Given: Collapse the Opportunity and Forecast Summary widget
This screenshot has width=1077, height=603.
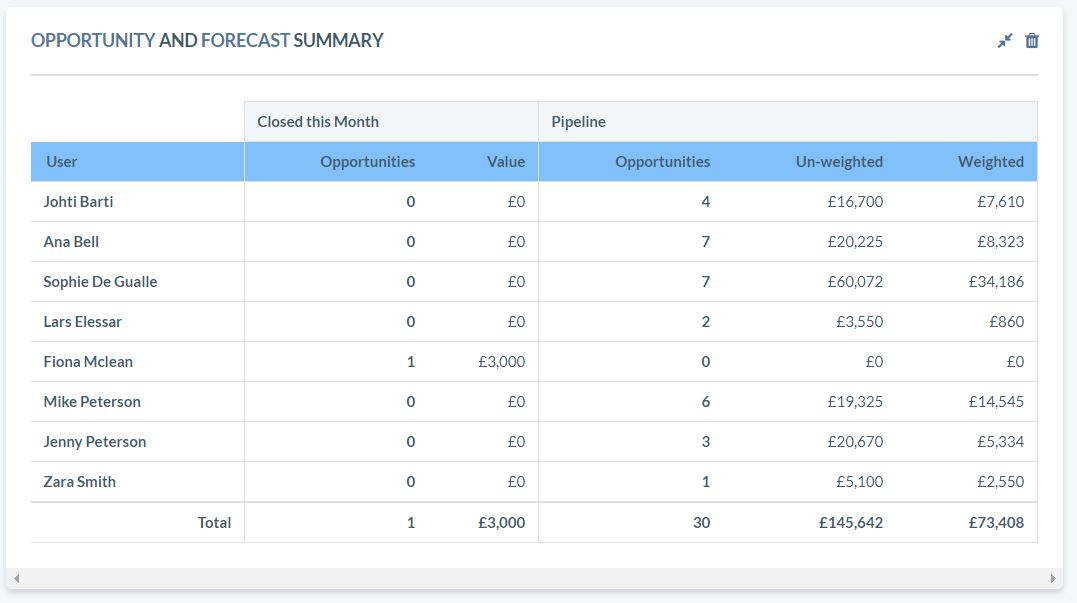Looking at the screenshot, I should 1004,41.
